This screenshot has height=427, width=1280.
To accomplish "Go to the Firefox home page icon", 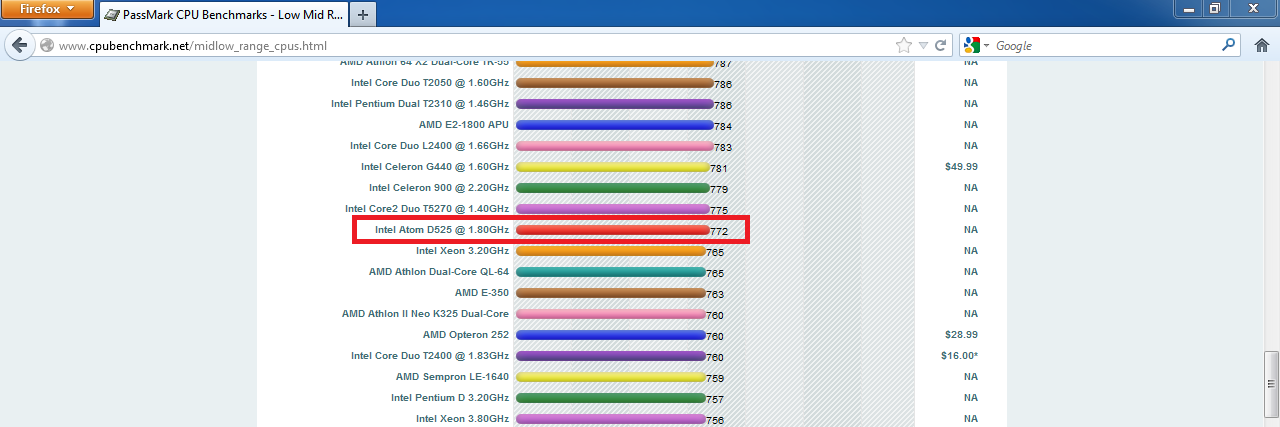I will (1262, 45).
